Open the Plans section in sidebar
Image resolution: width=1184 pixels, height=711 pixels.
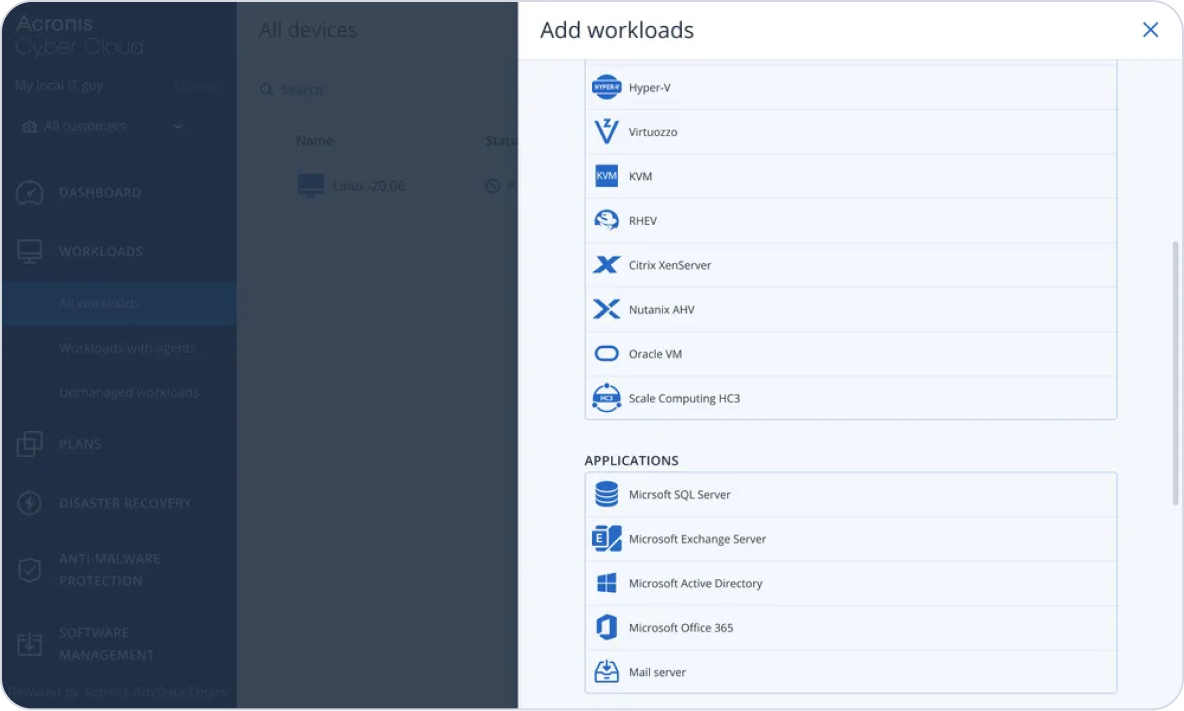pyautogui.click(x=80, y=444)
